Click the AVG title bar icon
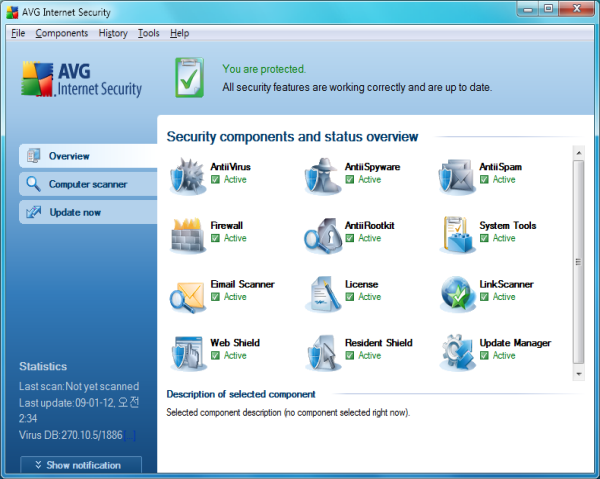 [x=12, y=12]
